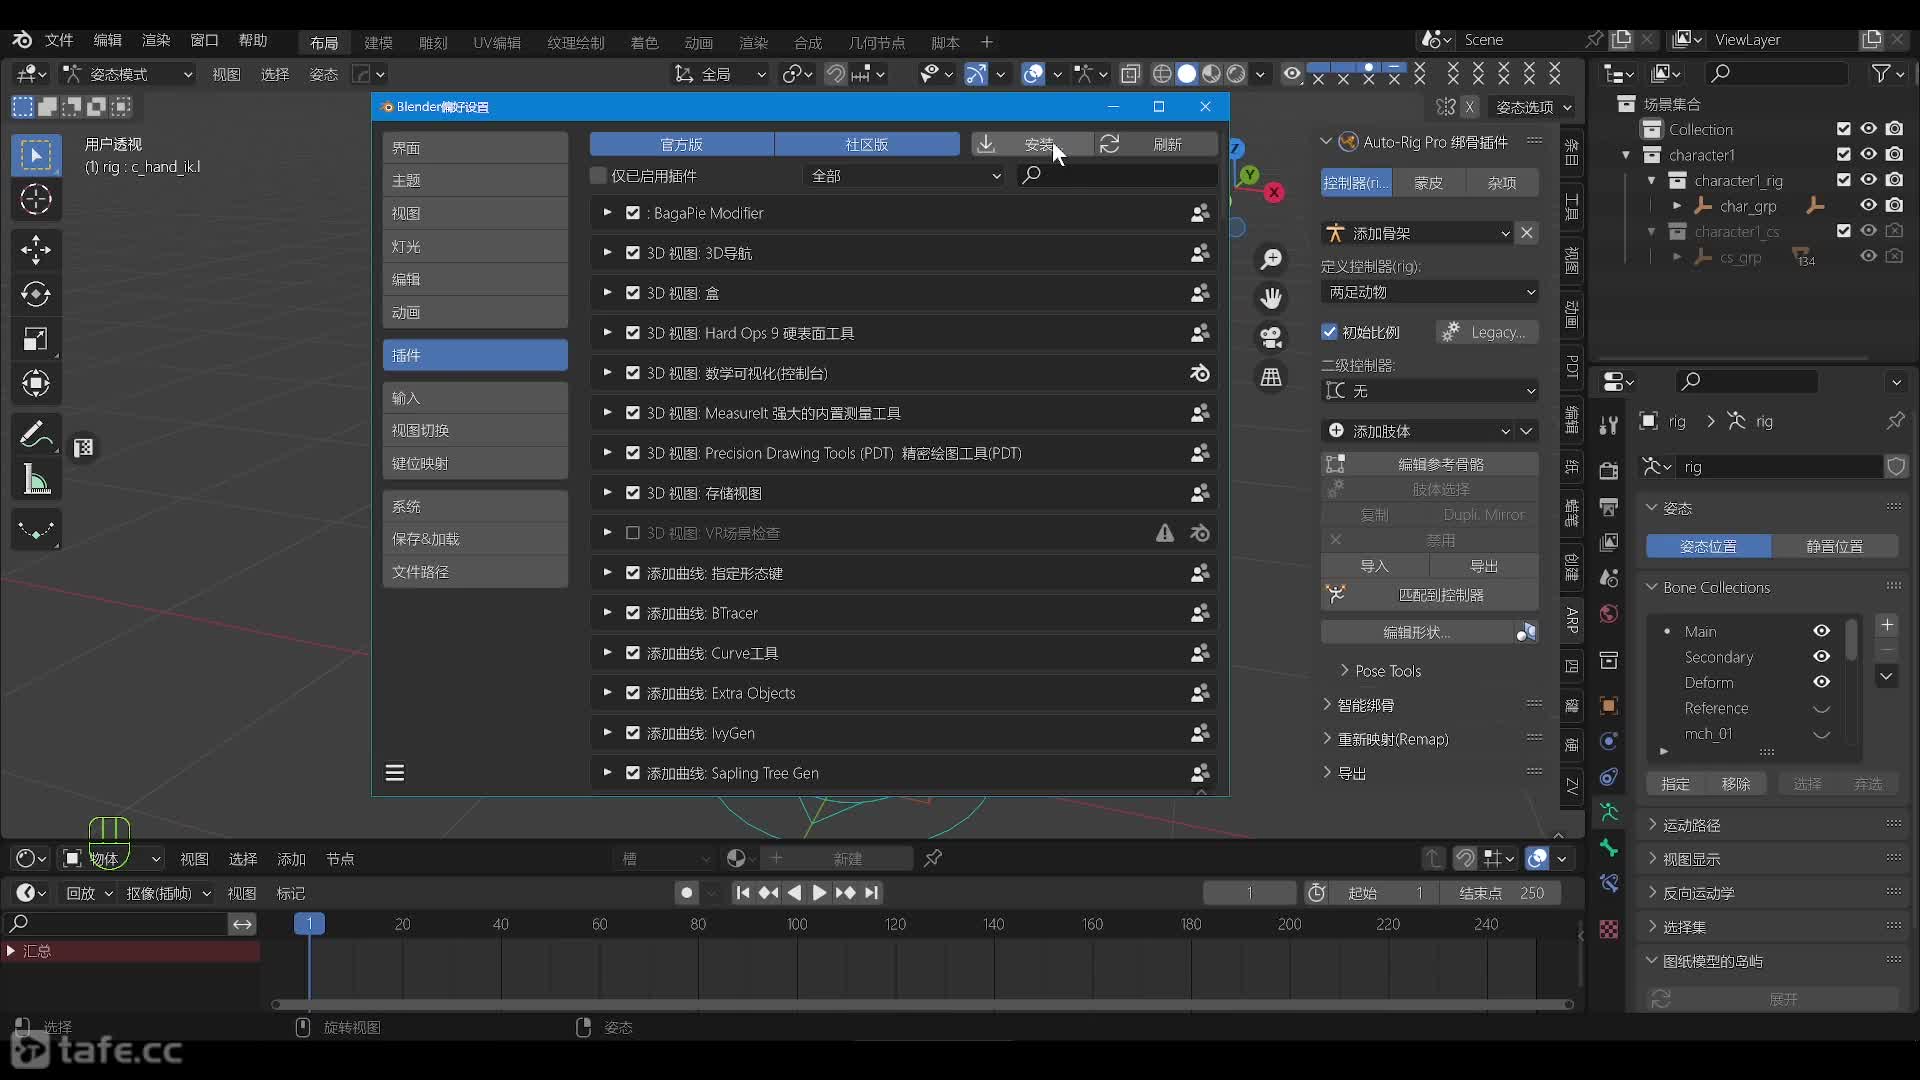Click the timeline horizontal scrollbar
The height and width of the screenshot is (1080, 1920).
922,1004
